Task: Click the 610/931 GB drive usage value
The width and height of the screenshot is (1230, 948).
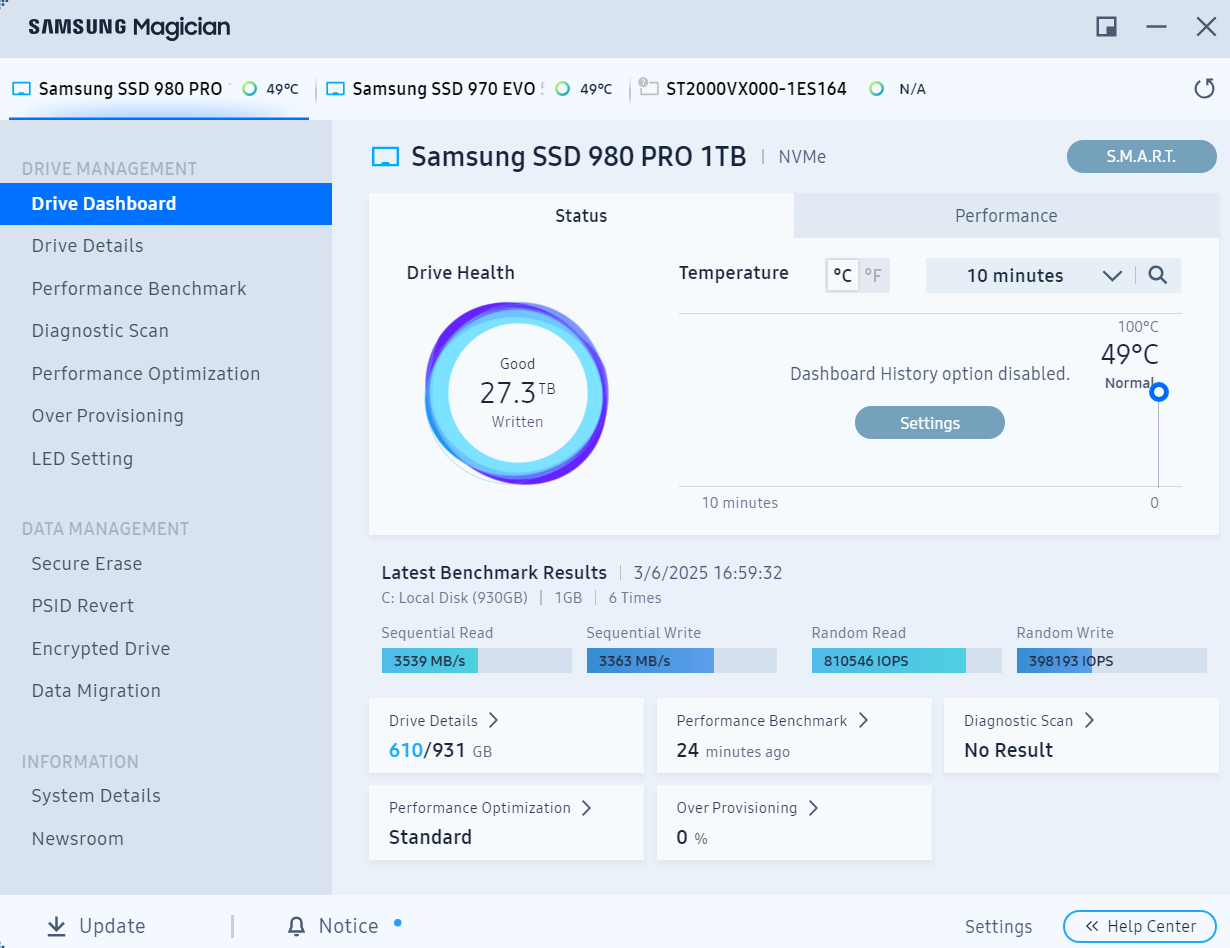Action: 440,750
